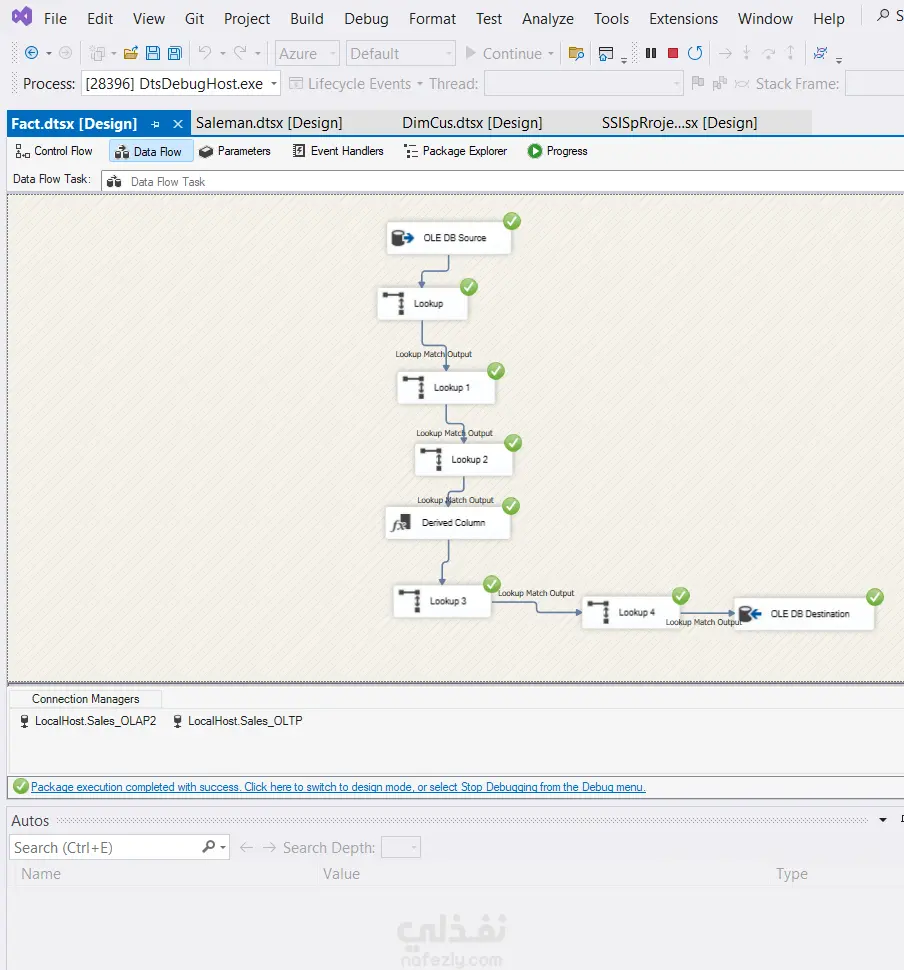
Task: Click the Step Out up-arrow icon
Action: [791, 53]
